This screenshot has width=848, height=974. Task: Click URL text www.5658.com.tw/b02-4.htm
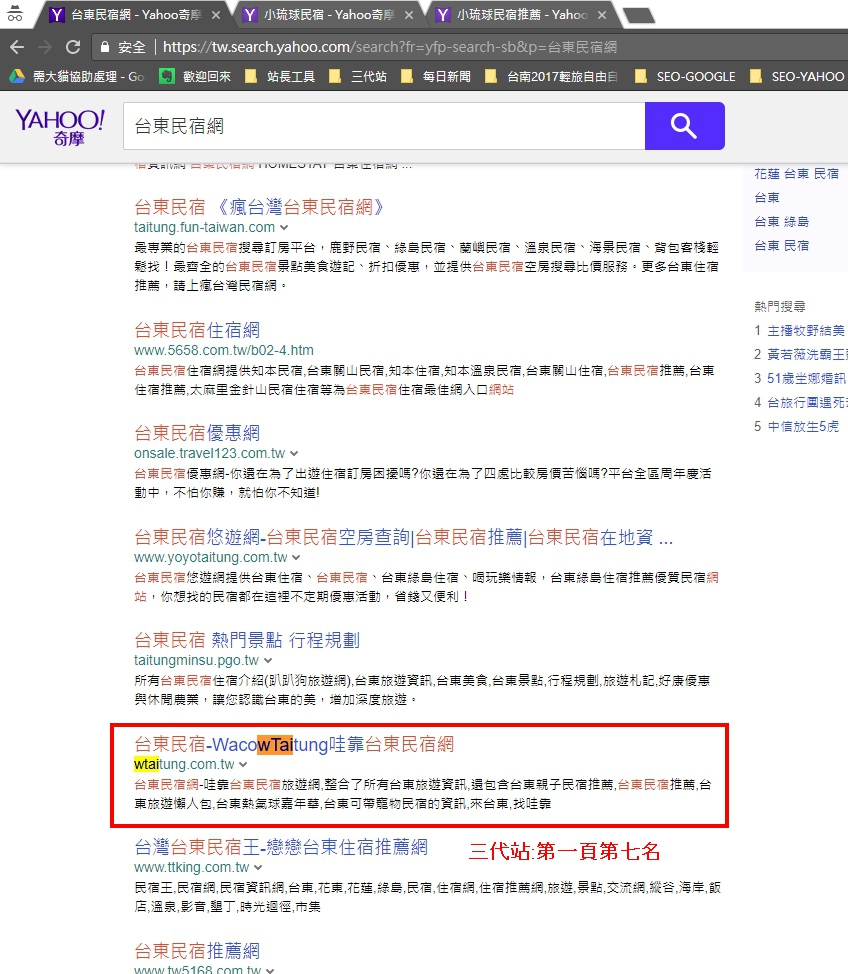[224, 350]
